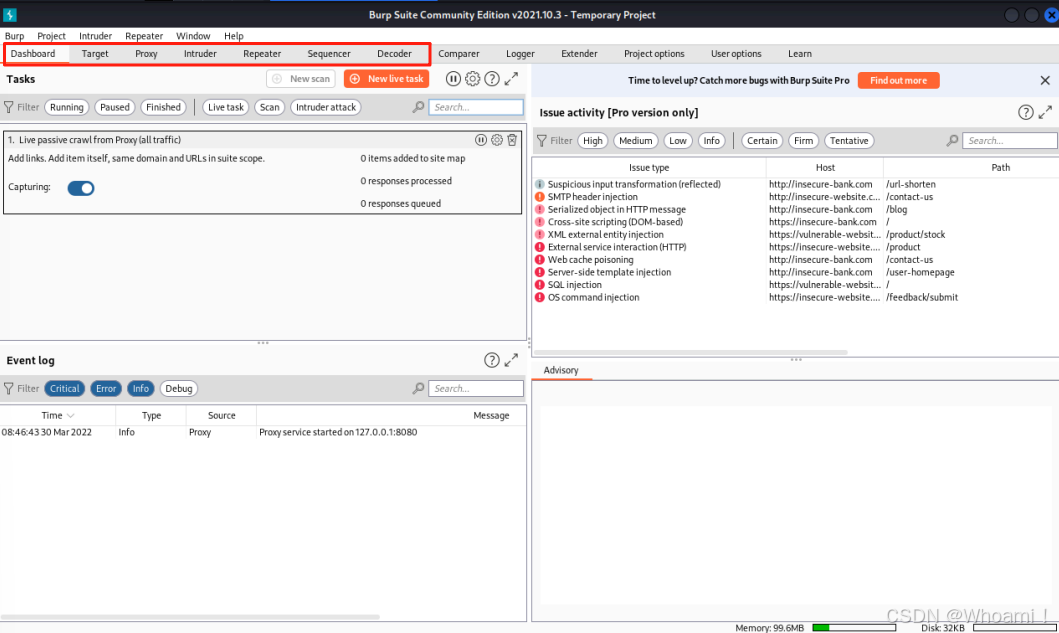
Task: Toggle the Medium severity issue filter
Action: pyautogui.click(x=636, y=141)
